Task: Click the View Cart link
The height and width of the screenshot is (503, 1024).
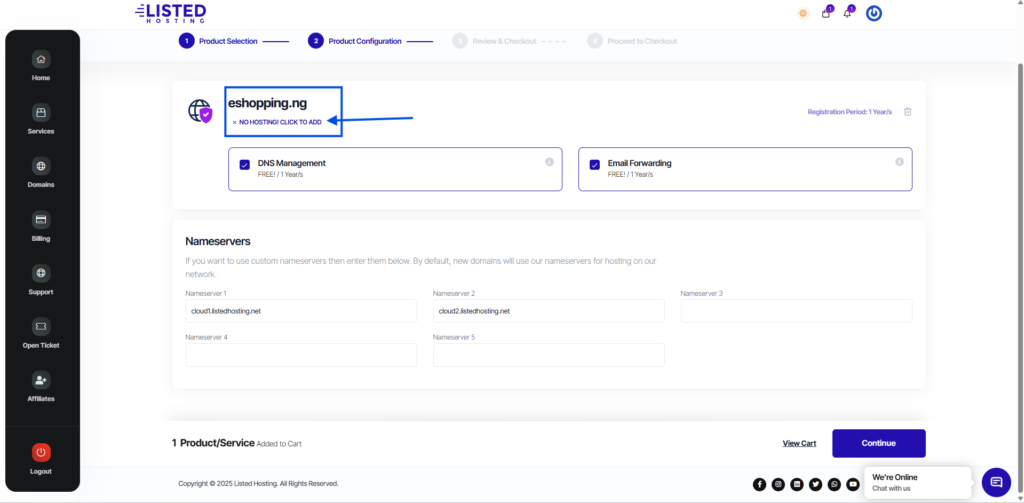Action: [x=799, y=443]
